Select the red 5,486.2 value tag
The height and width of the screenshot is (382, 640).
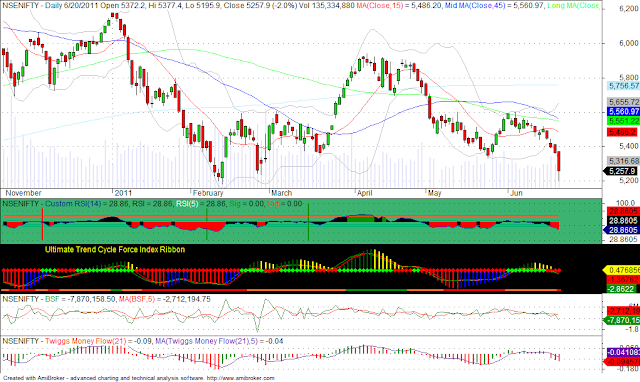pos(622,132)
